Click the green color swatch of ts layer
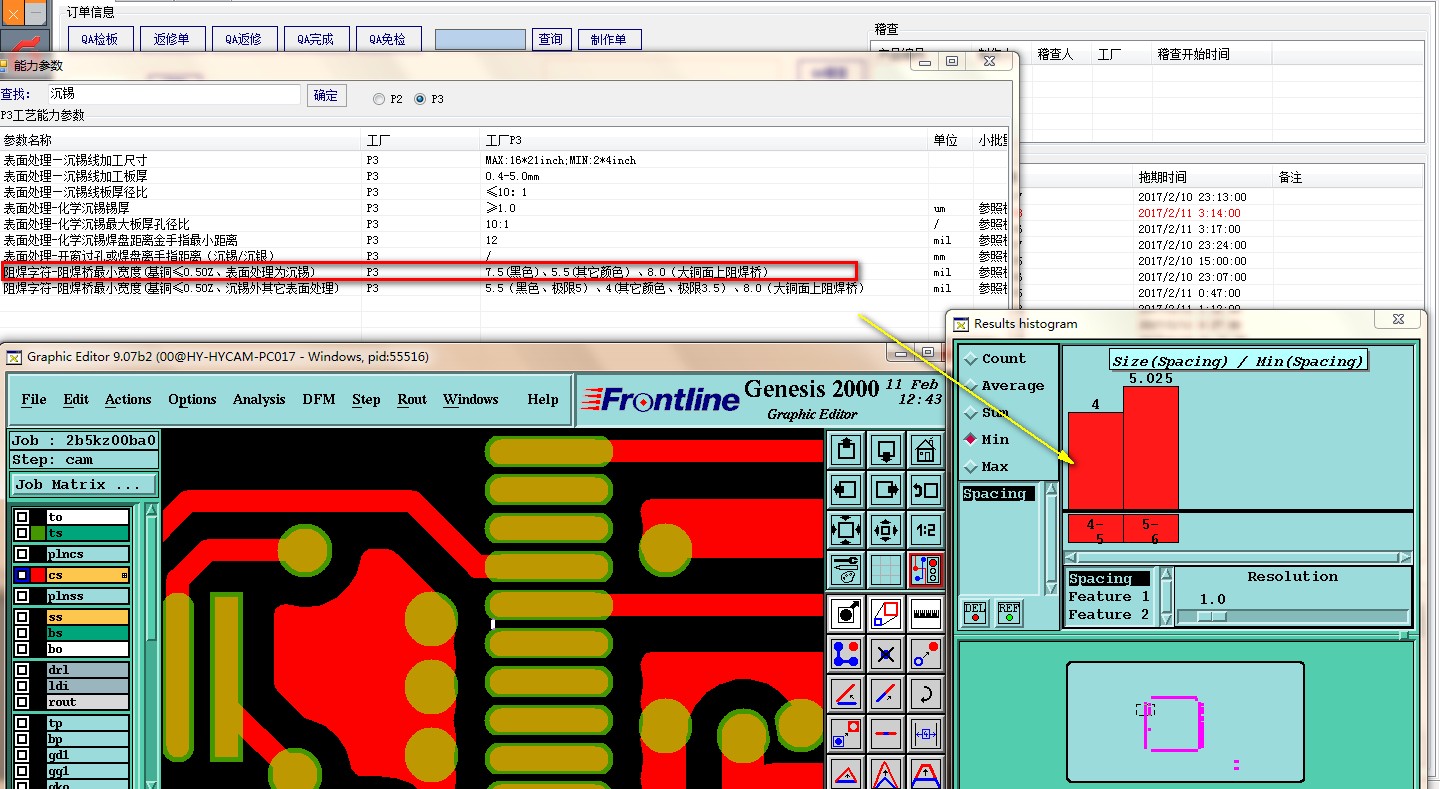Image resolution: width=1440 pixels, height=789 pixels. tap(38, 534)
